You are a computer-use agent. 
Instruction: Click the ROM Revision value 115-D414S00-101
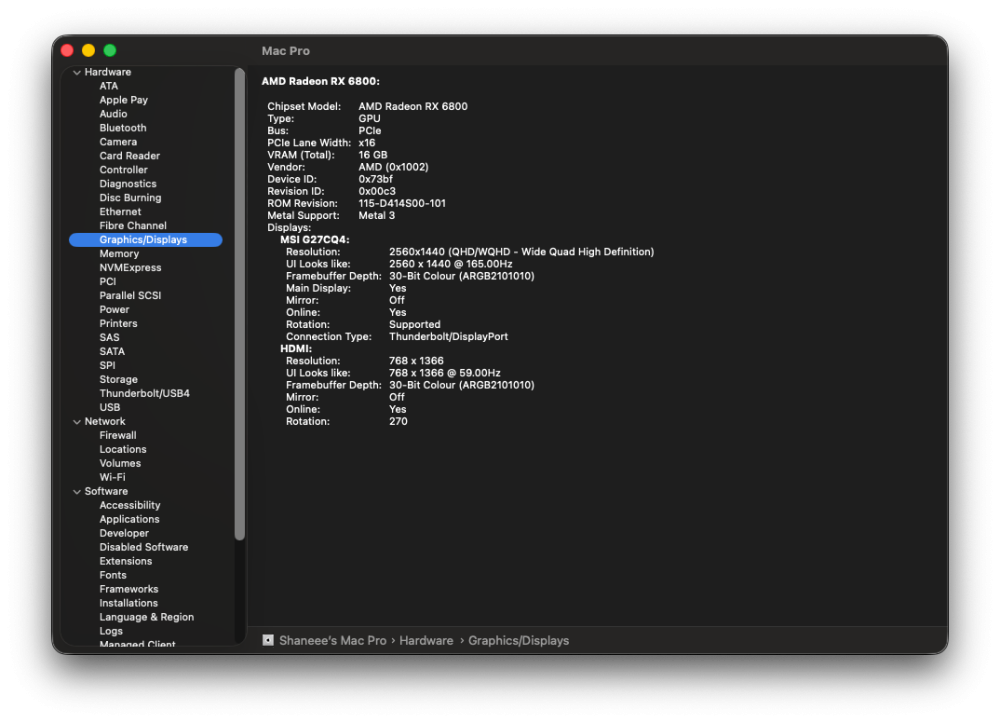click(x=402, y=204)
